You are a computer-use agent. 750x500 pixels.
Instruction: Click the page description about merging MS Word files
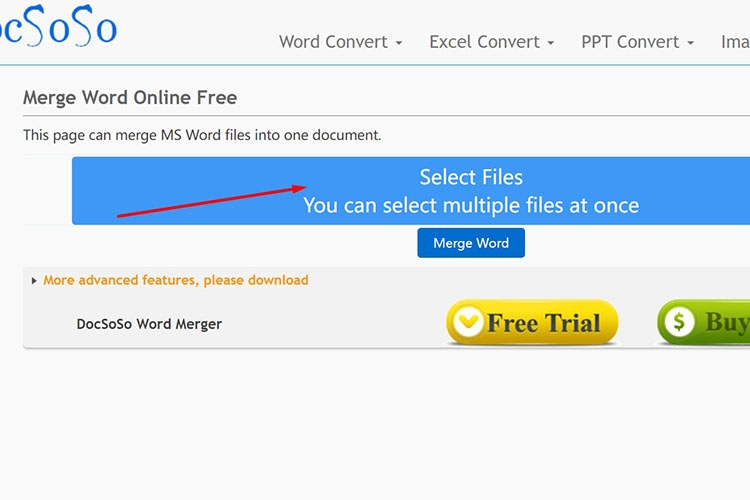tap(202, 135)
